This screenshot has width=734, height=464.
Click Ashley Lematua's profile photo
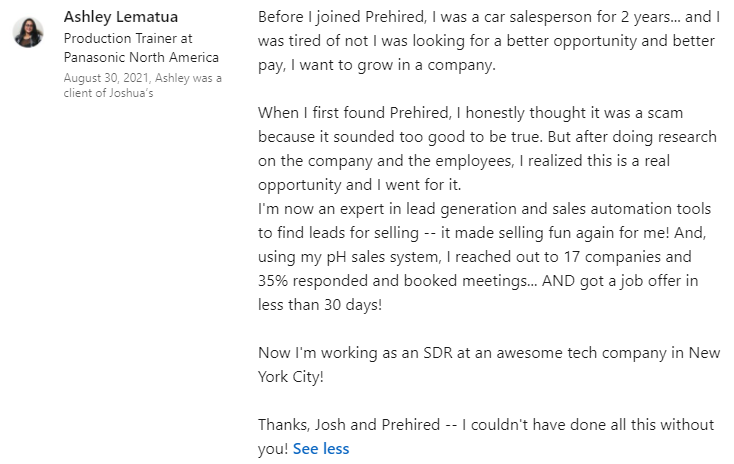point(28,32)
